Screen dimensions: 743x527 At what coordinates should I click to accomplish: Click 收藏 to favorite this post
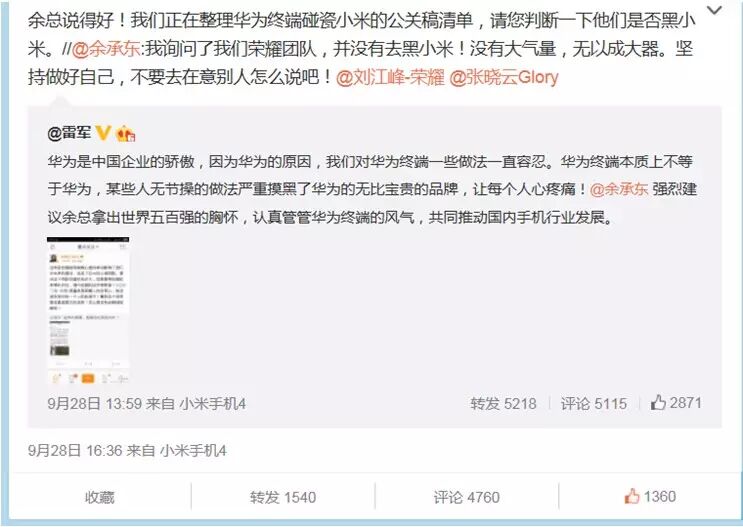click(100, 497)
